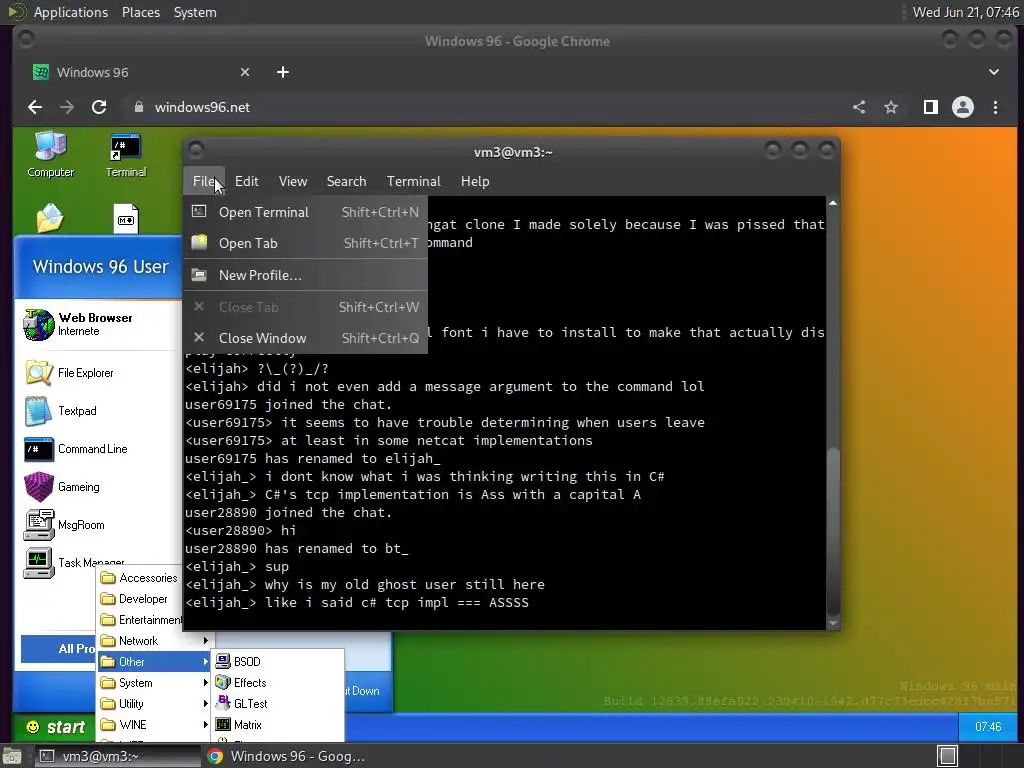Click the windows96.net address bar
Screen dimensions: 1024x768
[483, 107]
